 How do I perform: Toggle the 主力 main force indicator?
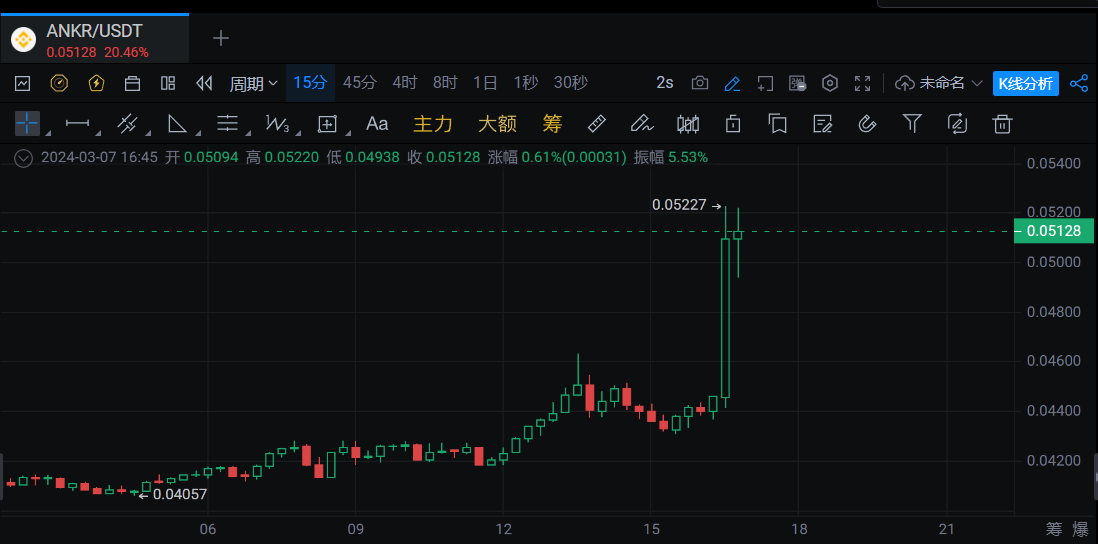pyautogui.click(x=433, y=124)
